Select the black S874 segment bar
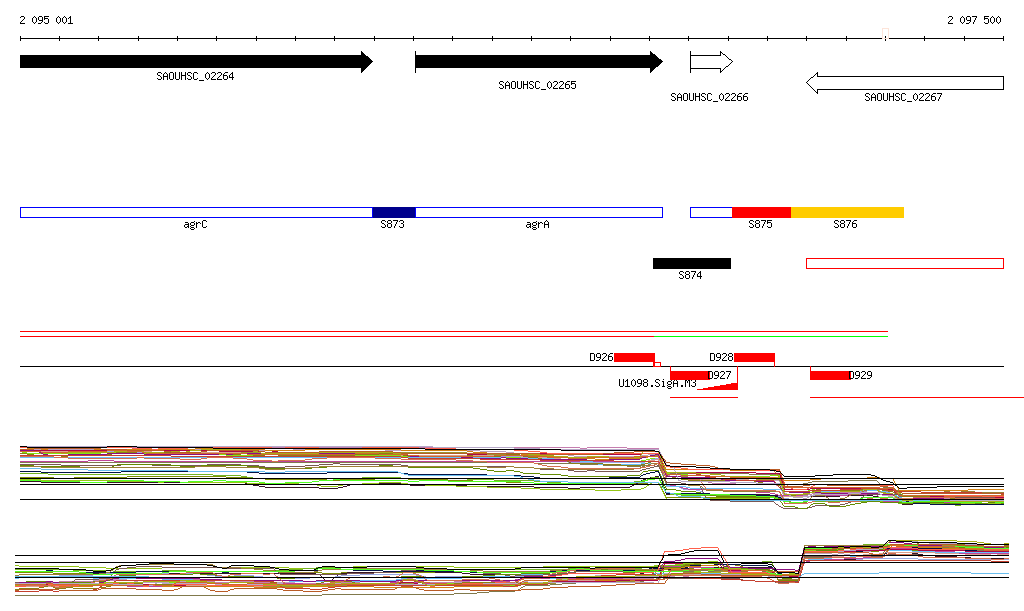1024x611 pixels. tap(691, 263)
